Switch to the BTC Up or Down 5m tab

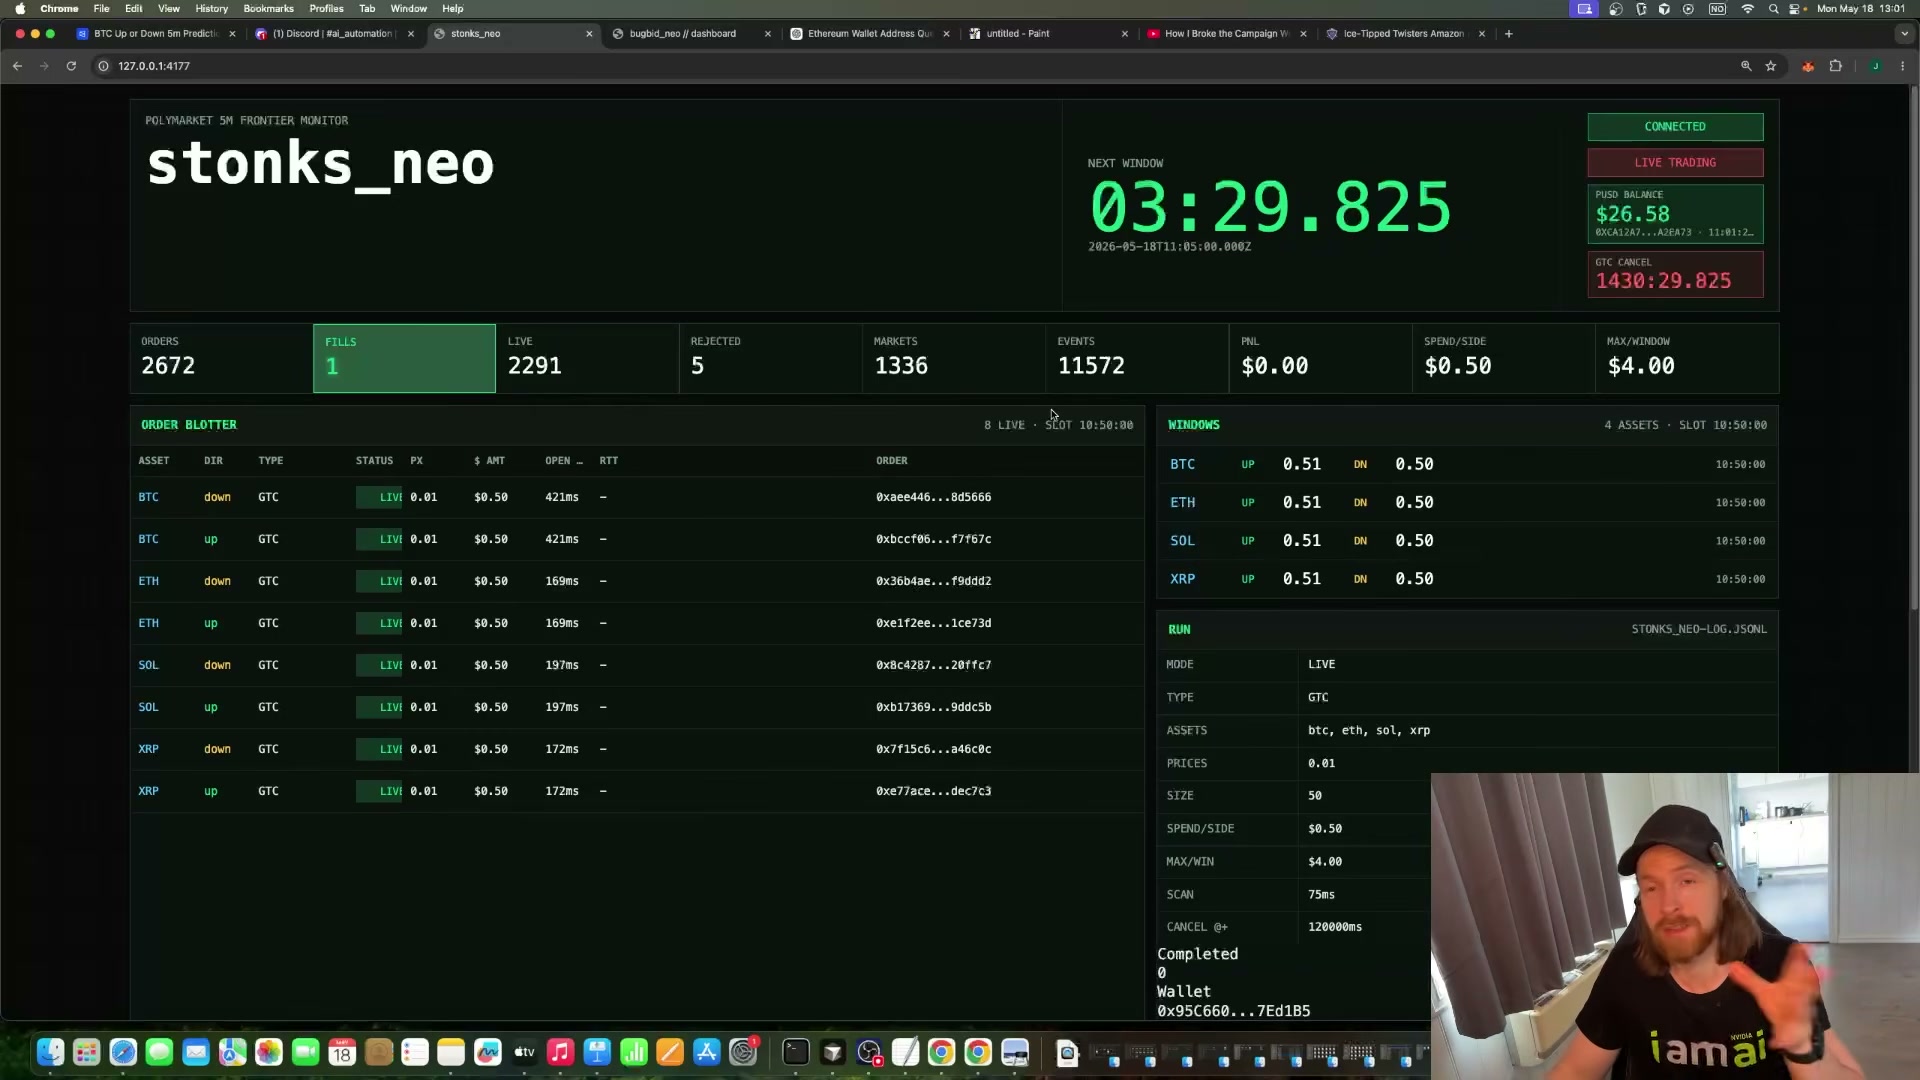pos(156,34)
